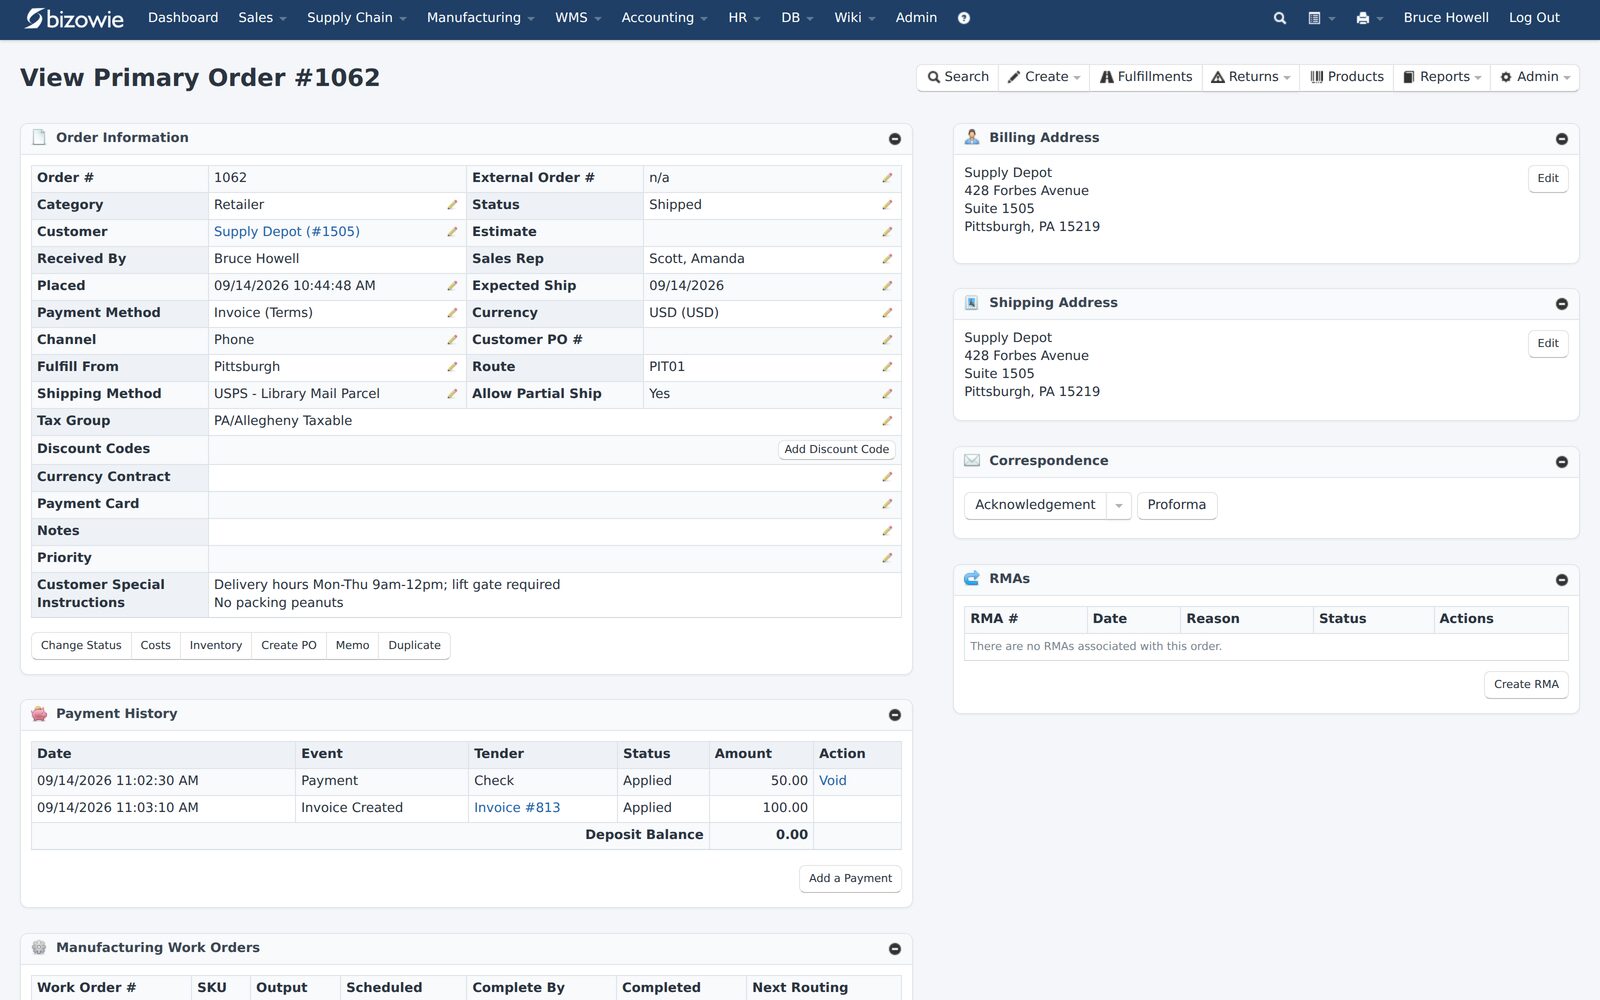
Task: Open the Acknowledgement dropdown arrow
Action: click(x=1119, y=506)
